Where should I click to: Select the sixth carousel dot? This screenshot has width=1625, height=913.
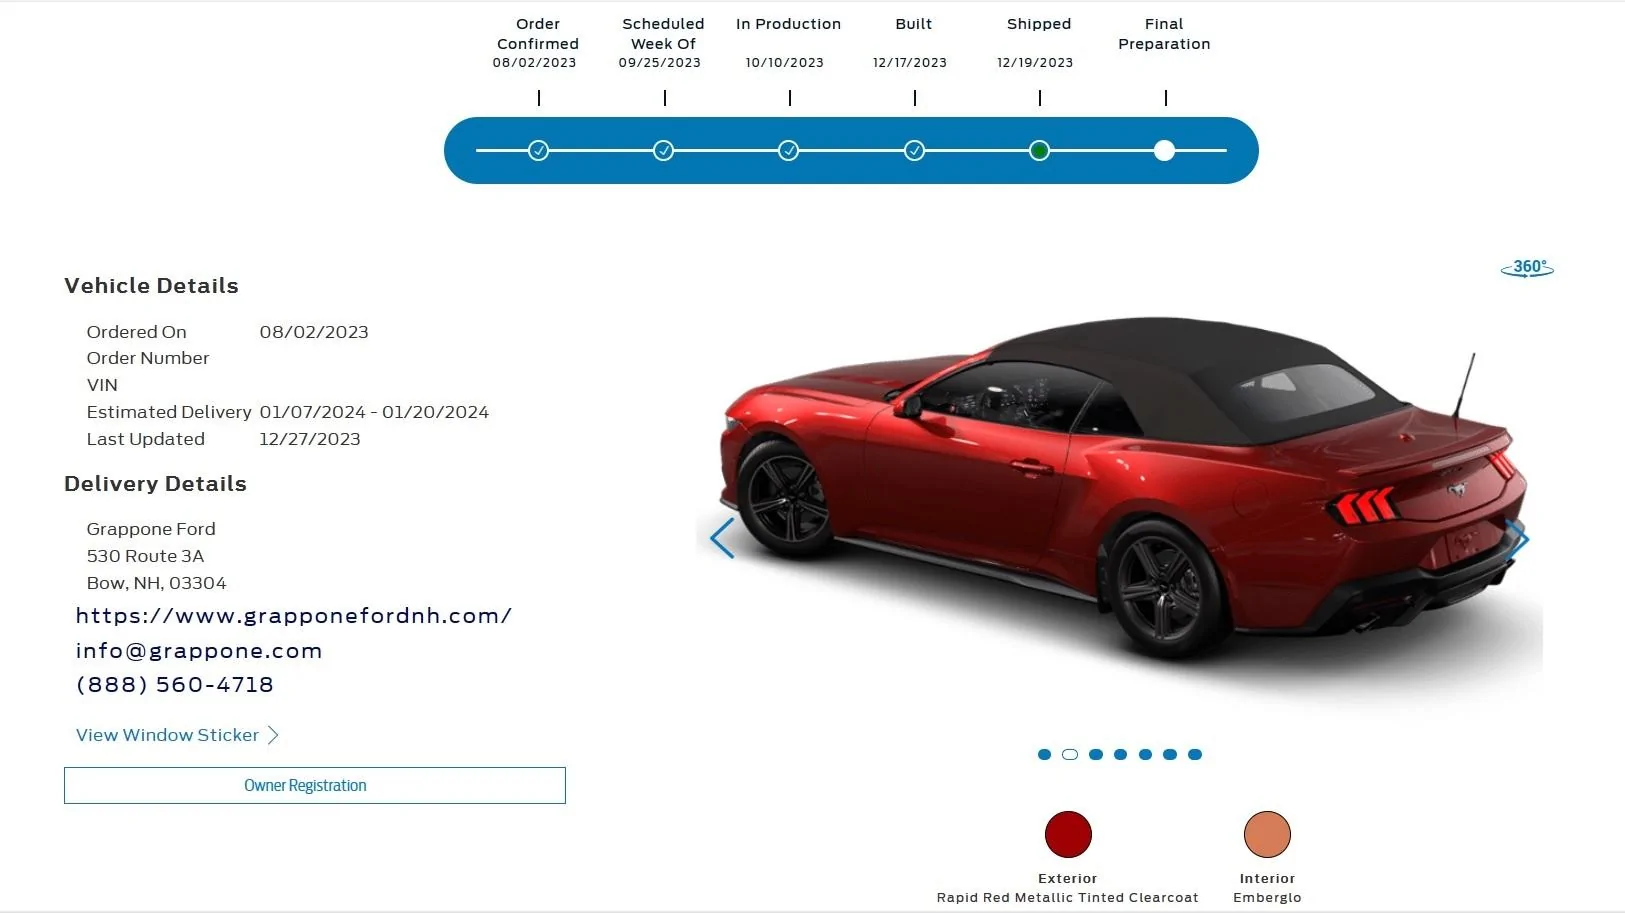coord(1170,755)
